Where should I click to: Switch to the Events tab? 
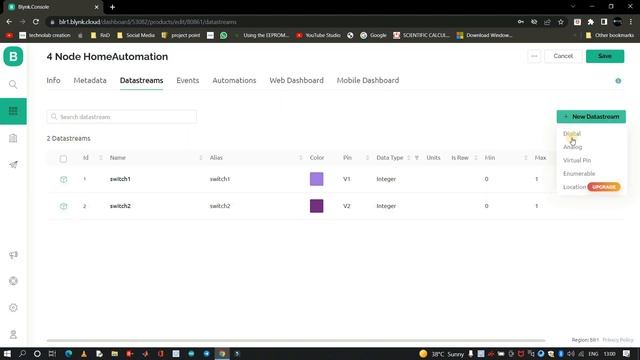click(x=188, y=80)
